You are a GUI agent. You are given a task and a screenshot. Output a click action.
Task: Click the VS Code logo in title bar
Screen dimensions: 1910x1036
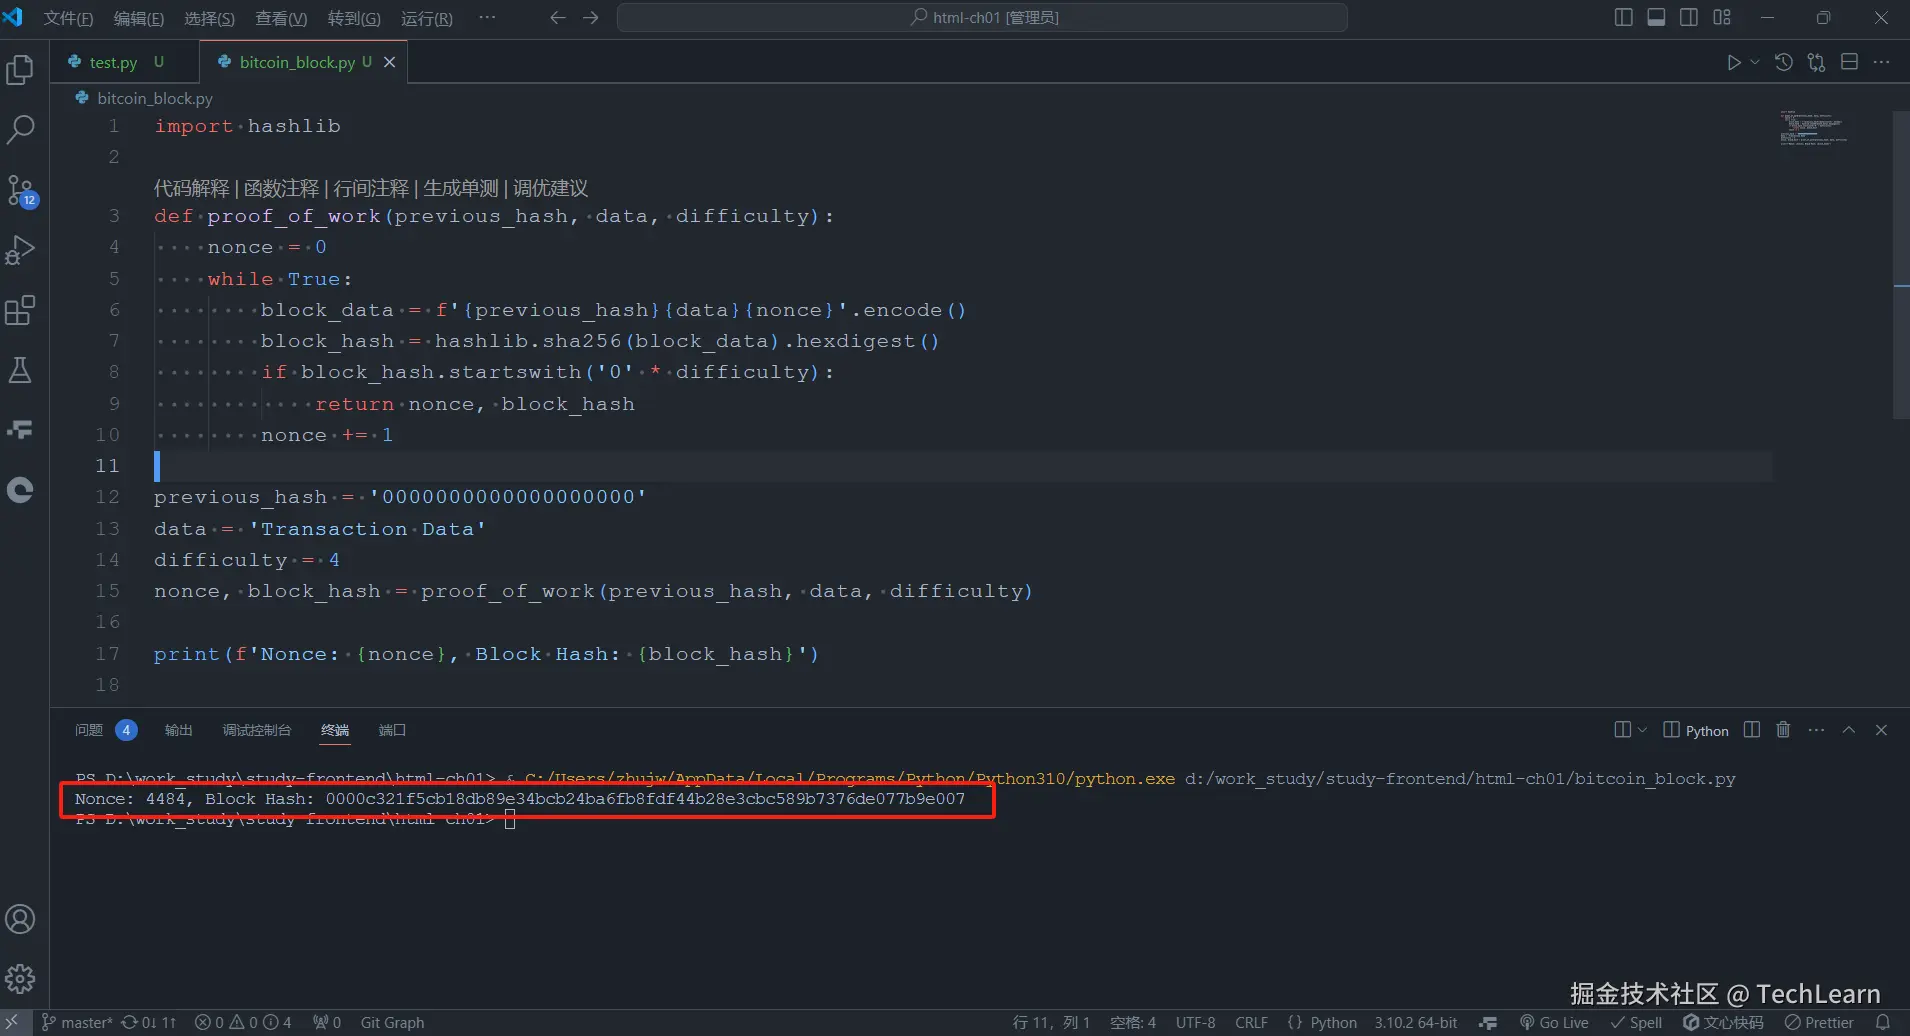(13, 18)
